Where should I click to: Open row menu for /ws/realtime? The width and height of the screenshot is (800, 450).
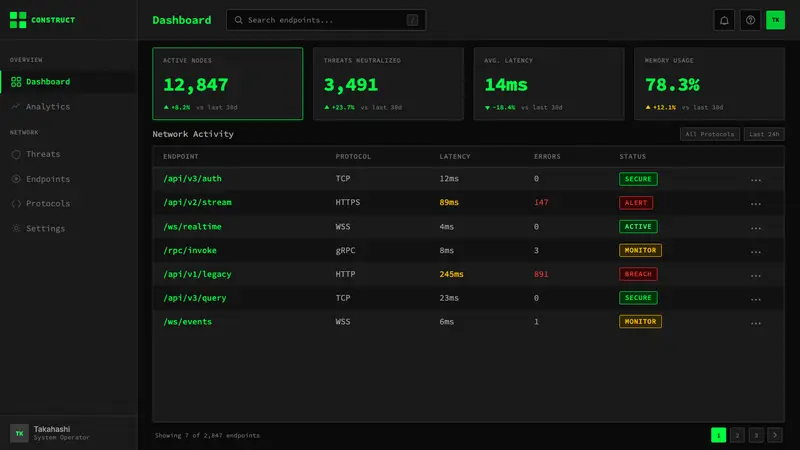coord(756,228)
